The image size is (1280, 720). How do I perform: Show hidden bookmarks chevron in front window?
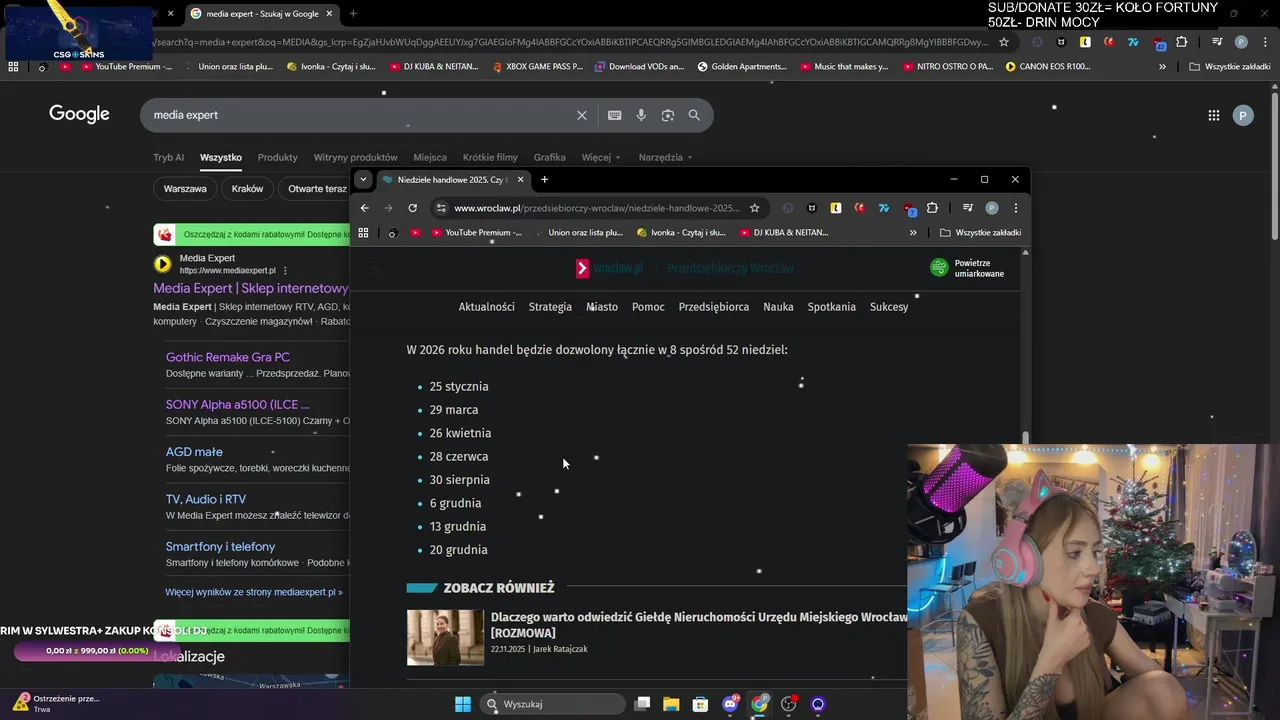[x=913, y=232]
